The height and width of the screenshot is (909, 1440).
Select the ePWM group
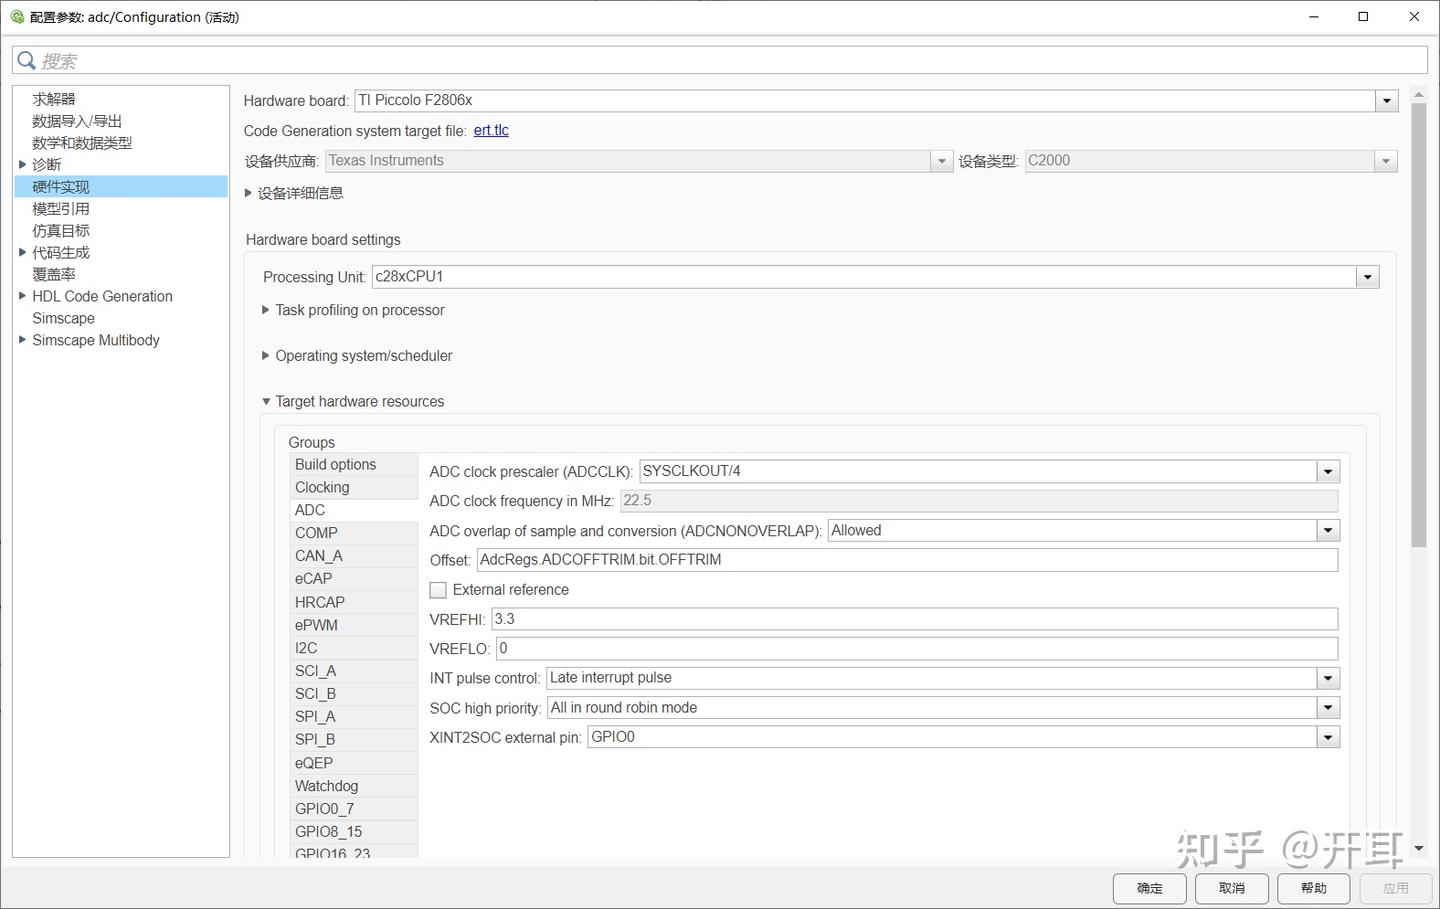click(316, 624)
